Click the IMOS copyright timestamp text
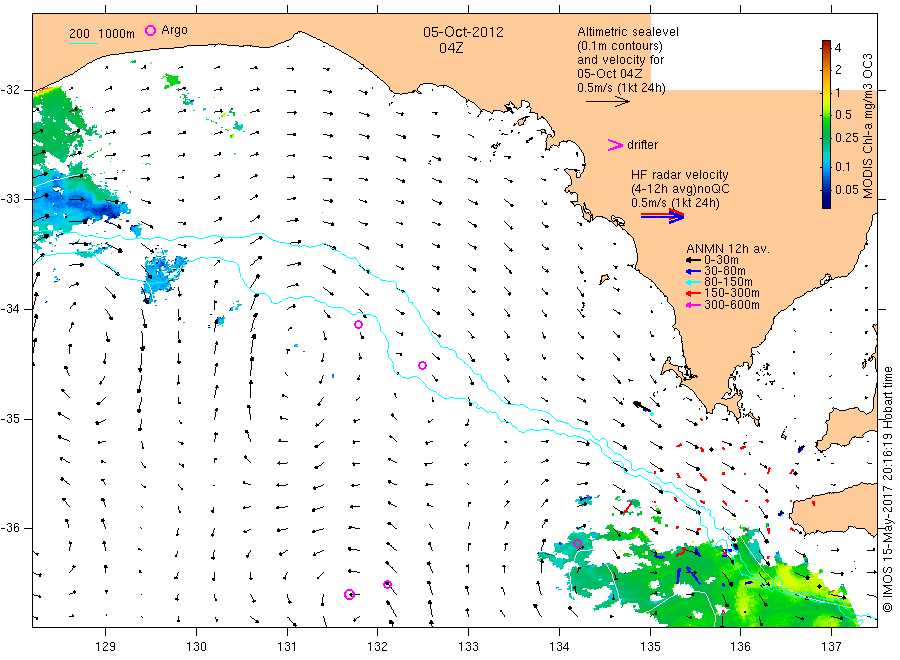Image resolution: width=900 pixels, height=660 pixels. coord(889,490)
